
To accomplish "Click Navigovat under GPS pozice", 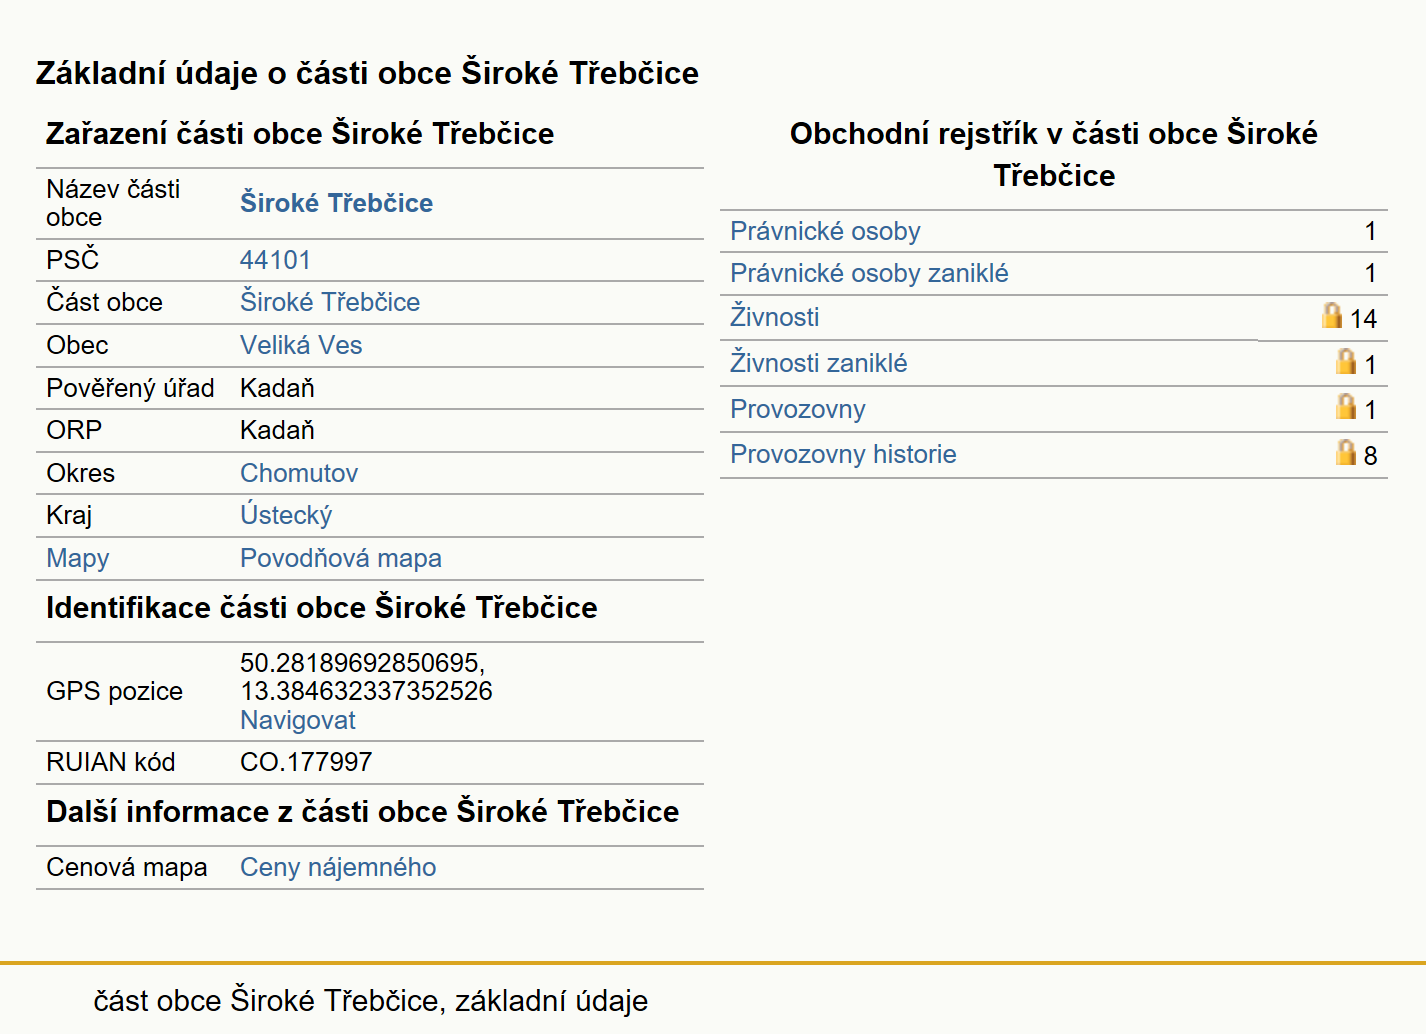I will pos(298,720).
